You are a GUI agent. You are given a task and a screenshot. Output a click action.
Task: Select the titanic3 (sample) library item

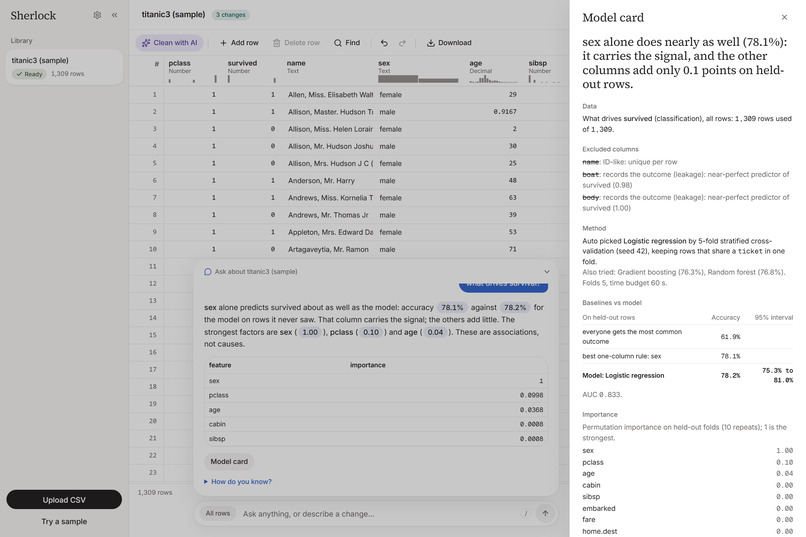coord(64,67)
